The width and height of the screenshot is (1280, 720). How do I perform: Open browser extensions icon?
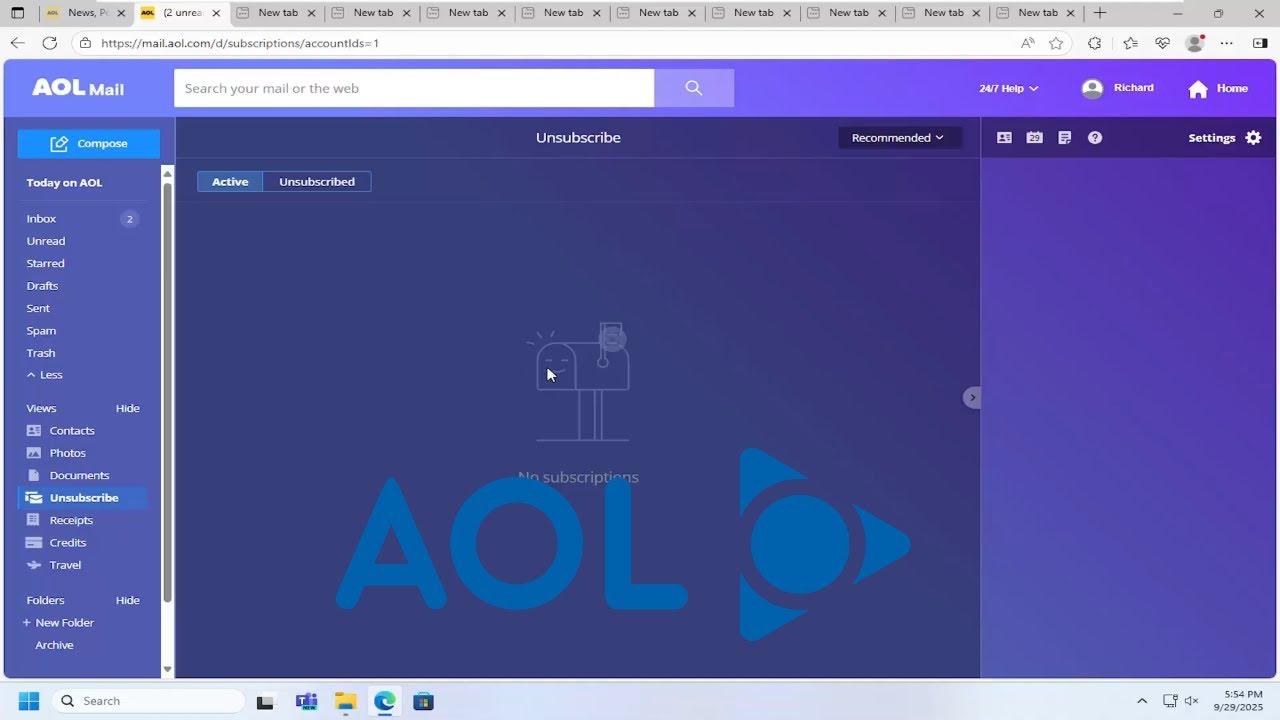(x=1094, y=43)
